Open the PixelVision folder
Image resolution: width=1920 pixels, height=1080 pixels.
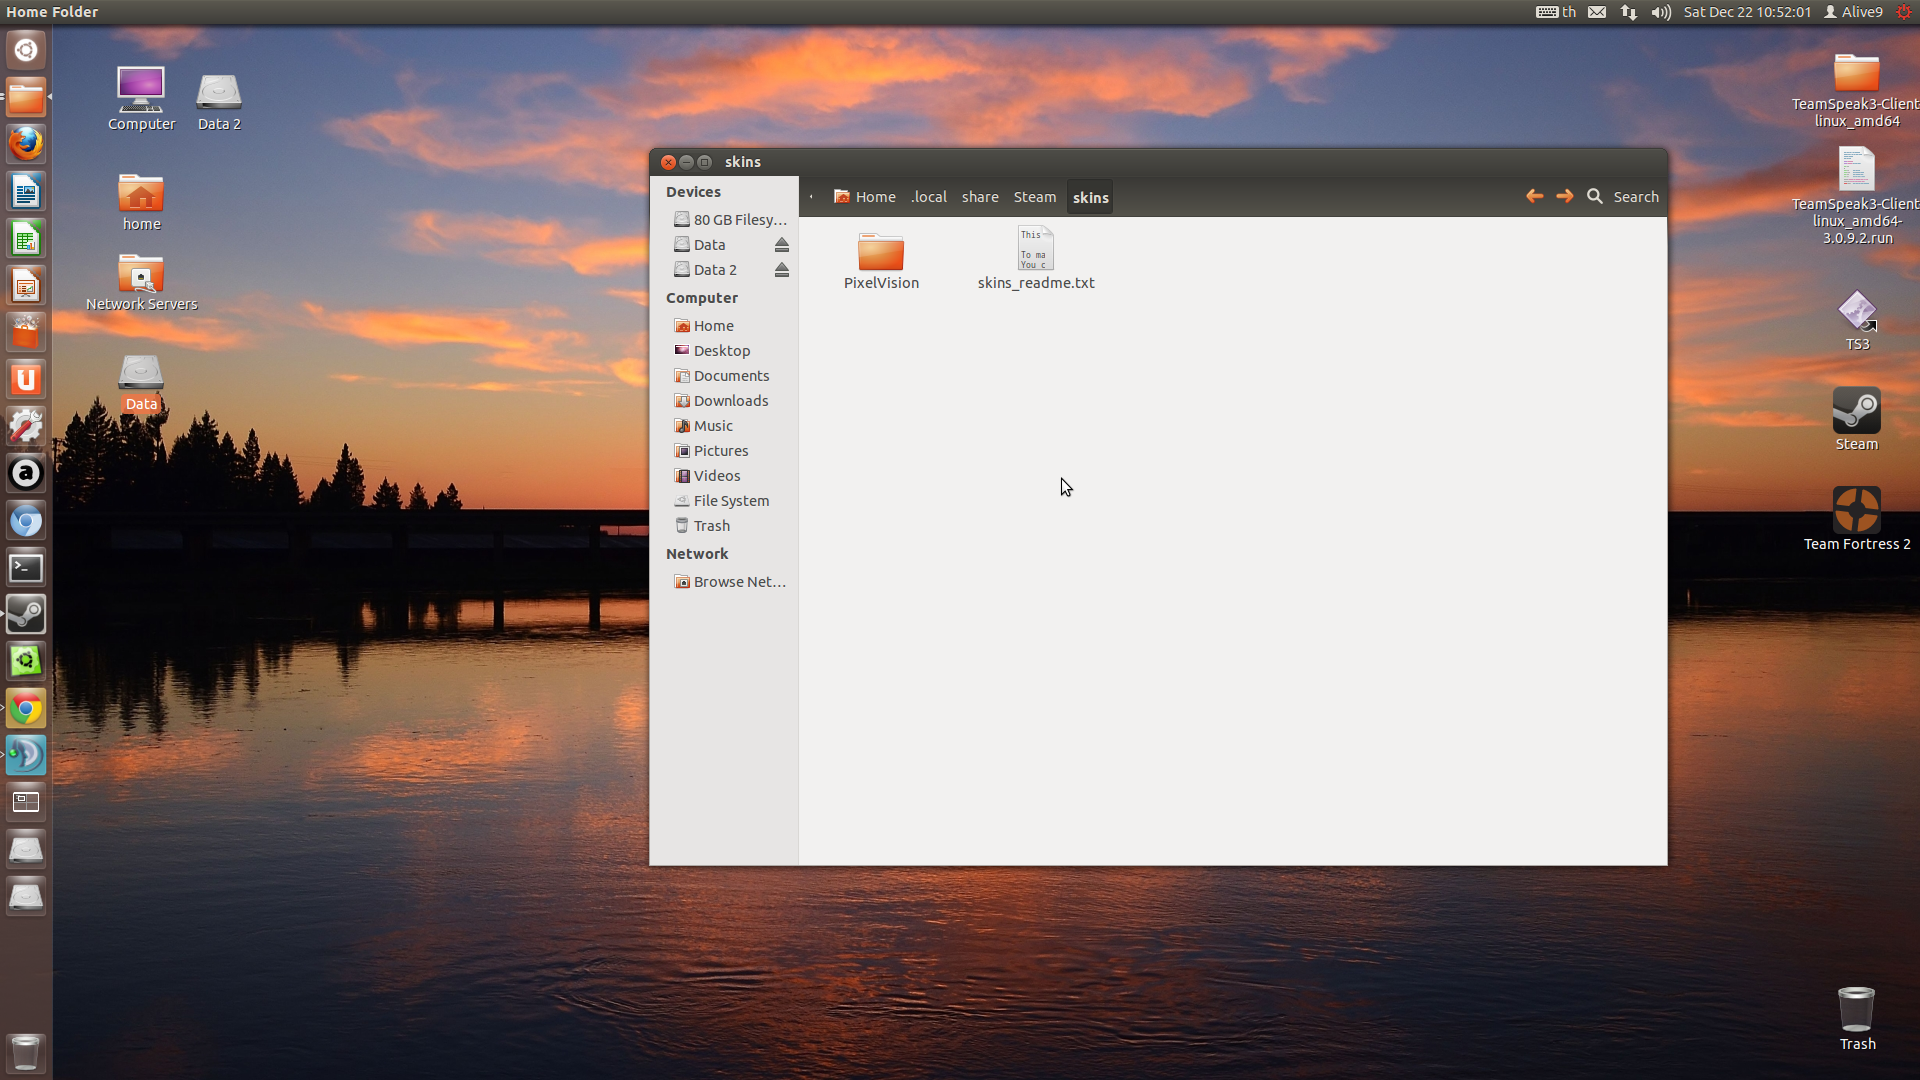coord(880,253)
